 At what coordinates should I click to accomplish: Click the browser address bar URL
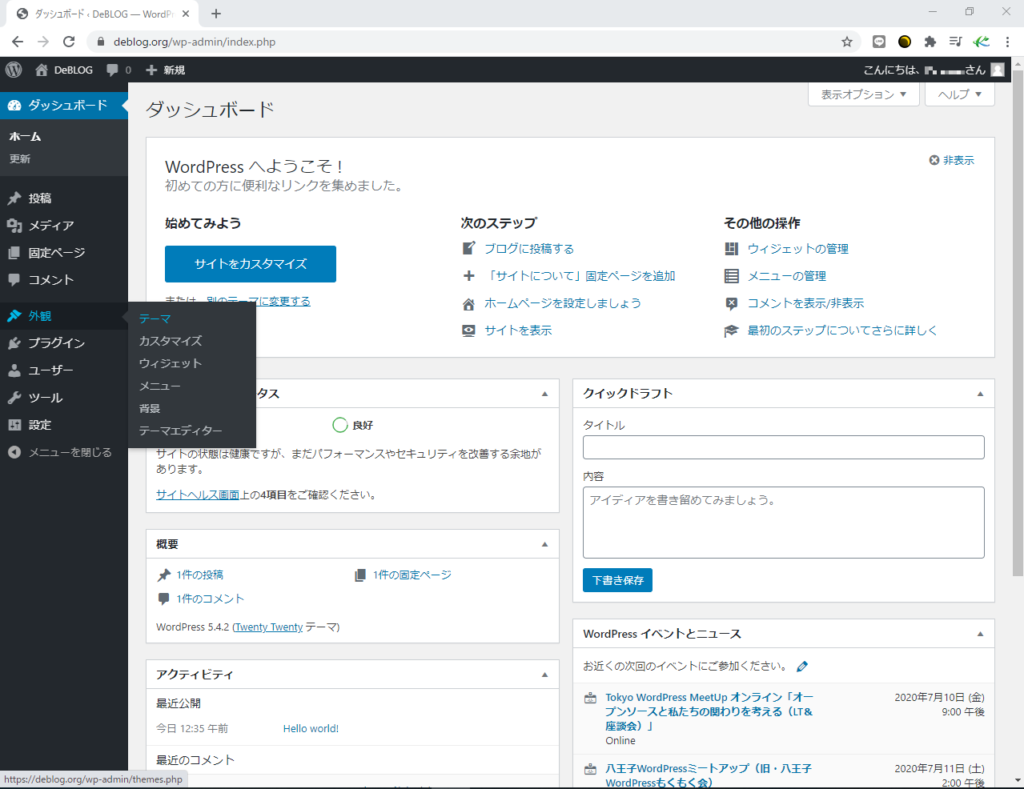coord(195,42)
